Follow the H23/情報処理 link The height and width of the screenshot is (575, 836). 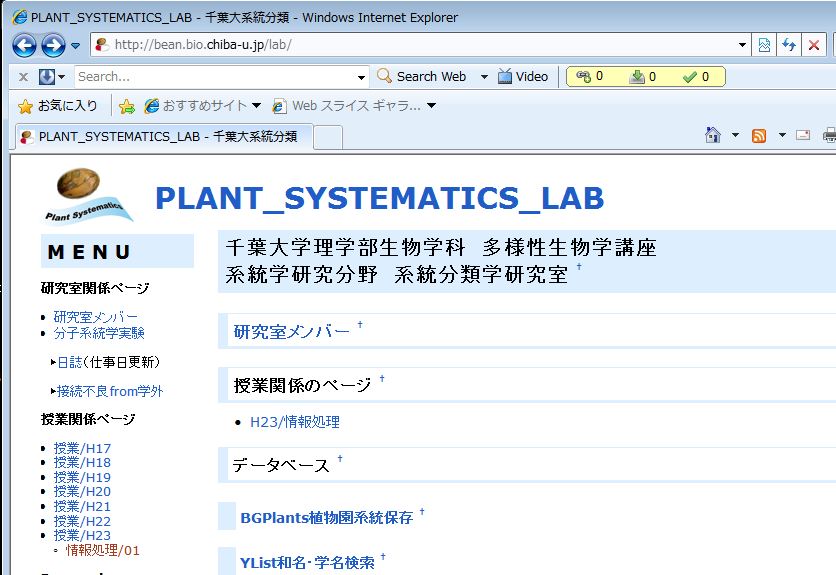(x=294, y=422)
